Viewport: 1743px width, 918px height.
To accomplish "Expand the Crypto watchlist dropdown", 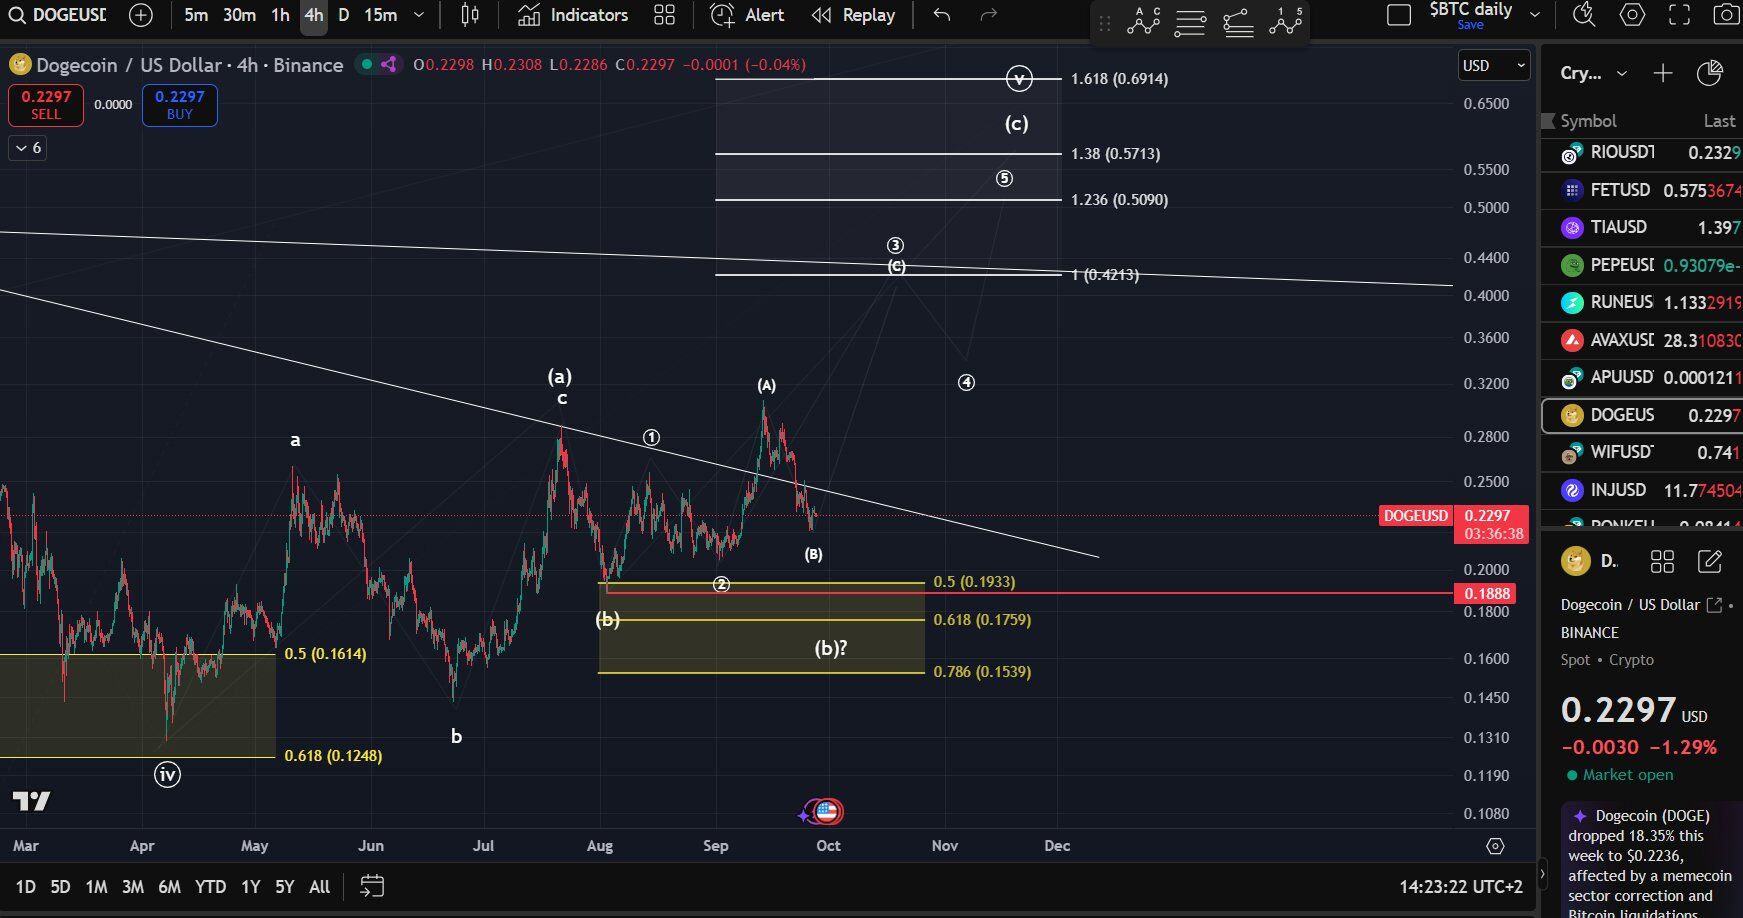I will (1623, 72).
